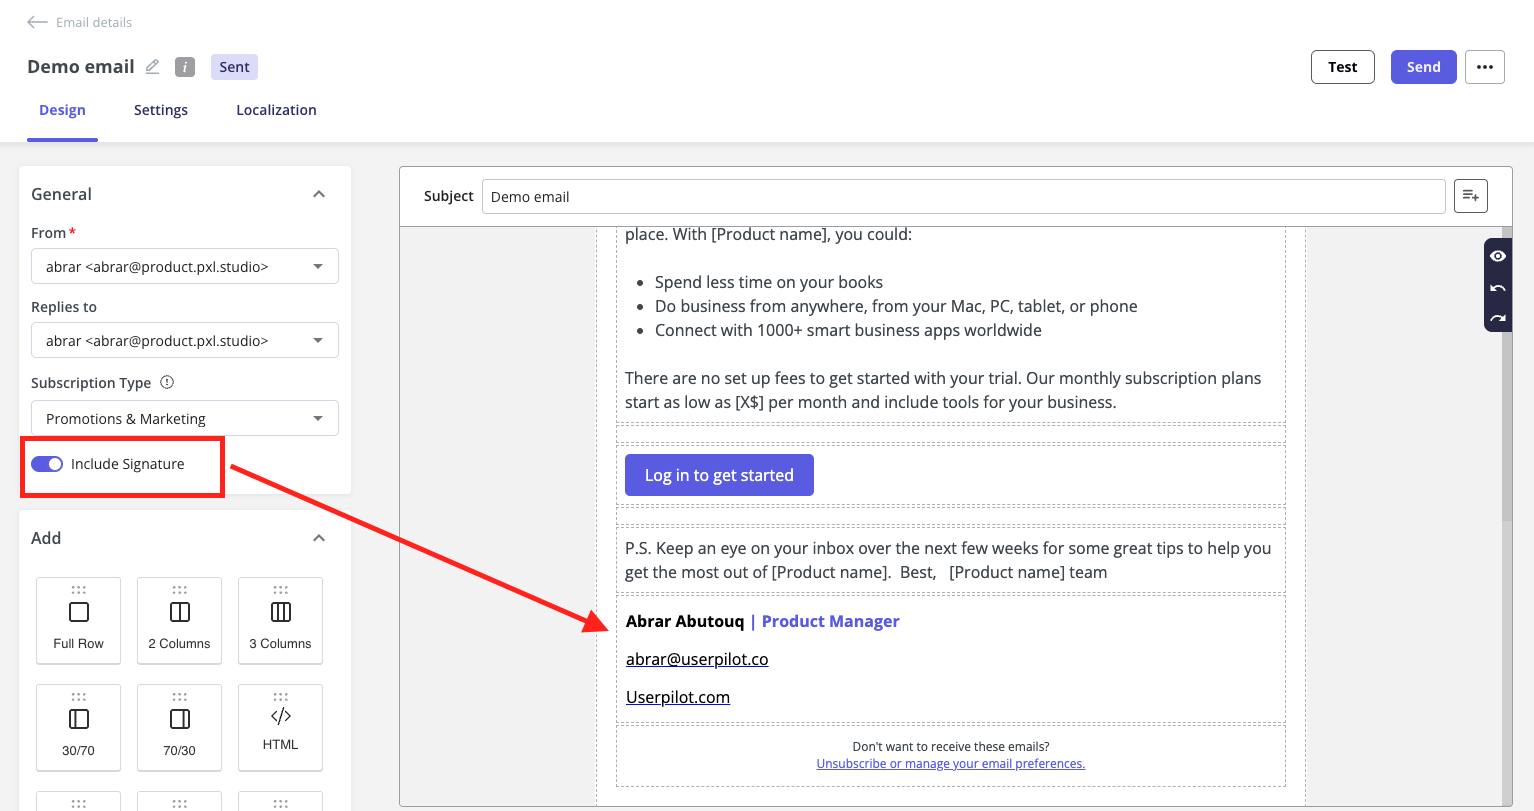
Task: Click the P.S. paragraph text block
Action: (x=948, y=560)
